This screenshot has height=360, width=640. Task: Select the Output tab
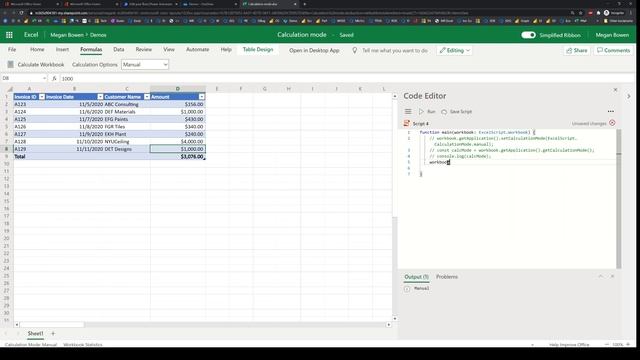[x=416, y=277]
